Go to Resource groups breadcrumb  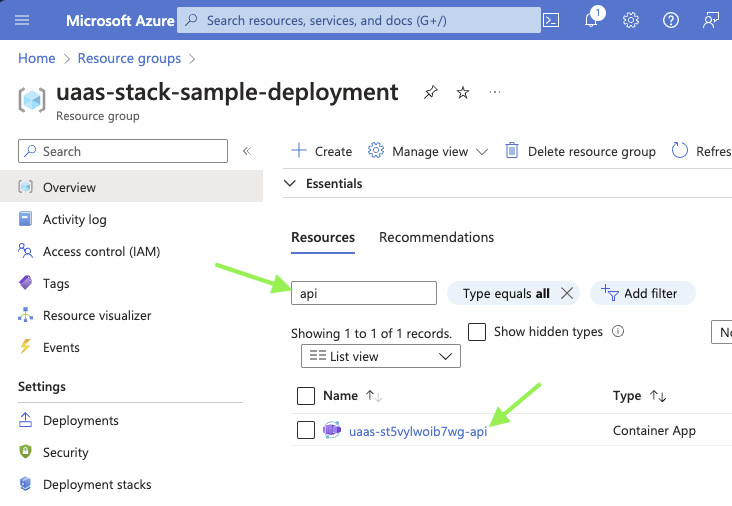point(129,58)
